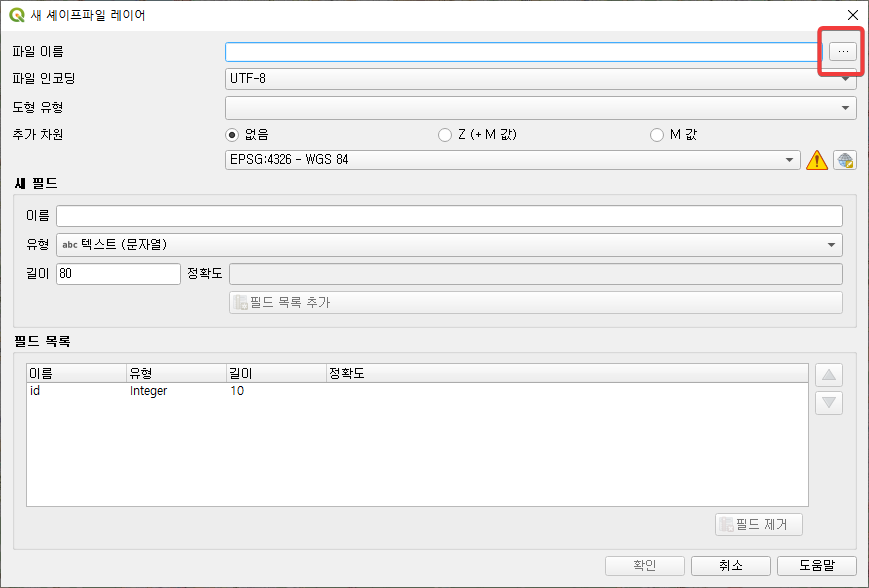Click the 취소 button
The height and width of the screenshot is (588, 869).
pyautogui.click(x=730, y=565)
